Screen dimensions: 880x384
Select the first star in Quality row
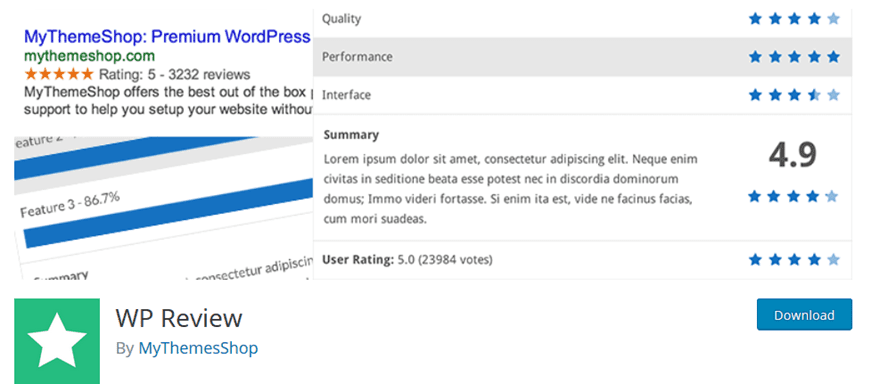pyautogui.click(x=755, y=19)
